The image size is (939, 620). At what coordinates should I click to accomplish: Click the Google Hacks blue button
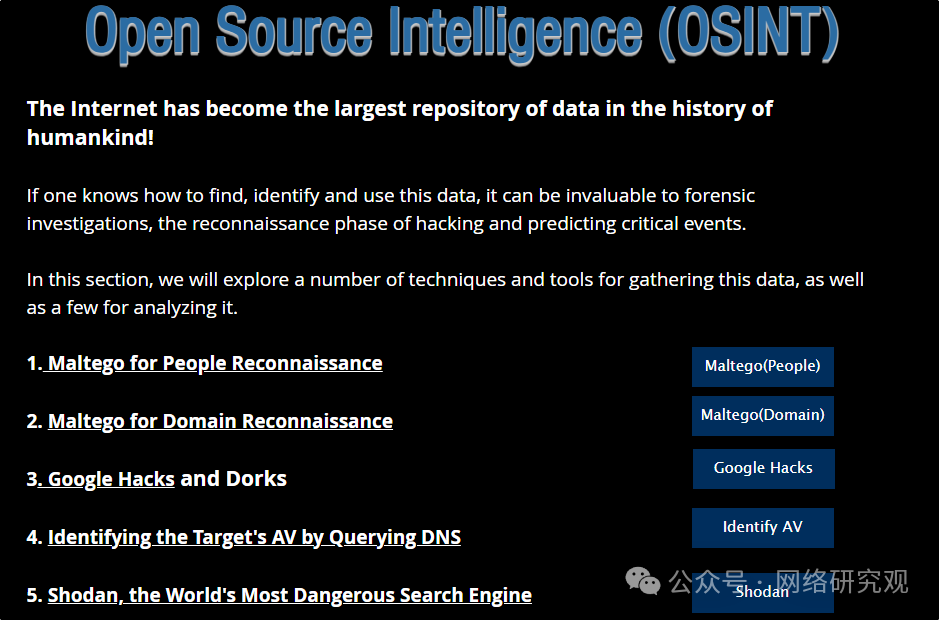tap(764, 468)
